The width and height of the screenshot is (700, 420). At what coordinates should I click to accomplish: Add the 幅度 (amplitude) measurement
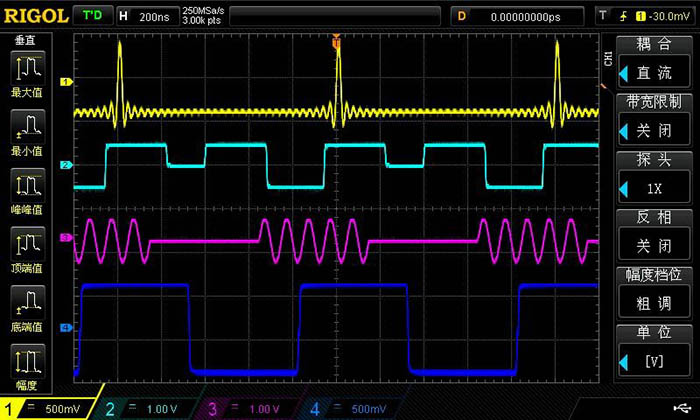pyautogui.click(x=25, y=365)
